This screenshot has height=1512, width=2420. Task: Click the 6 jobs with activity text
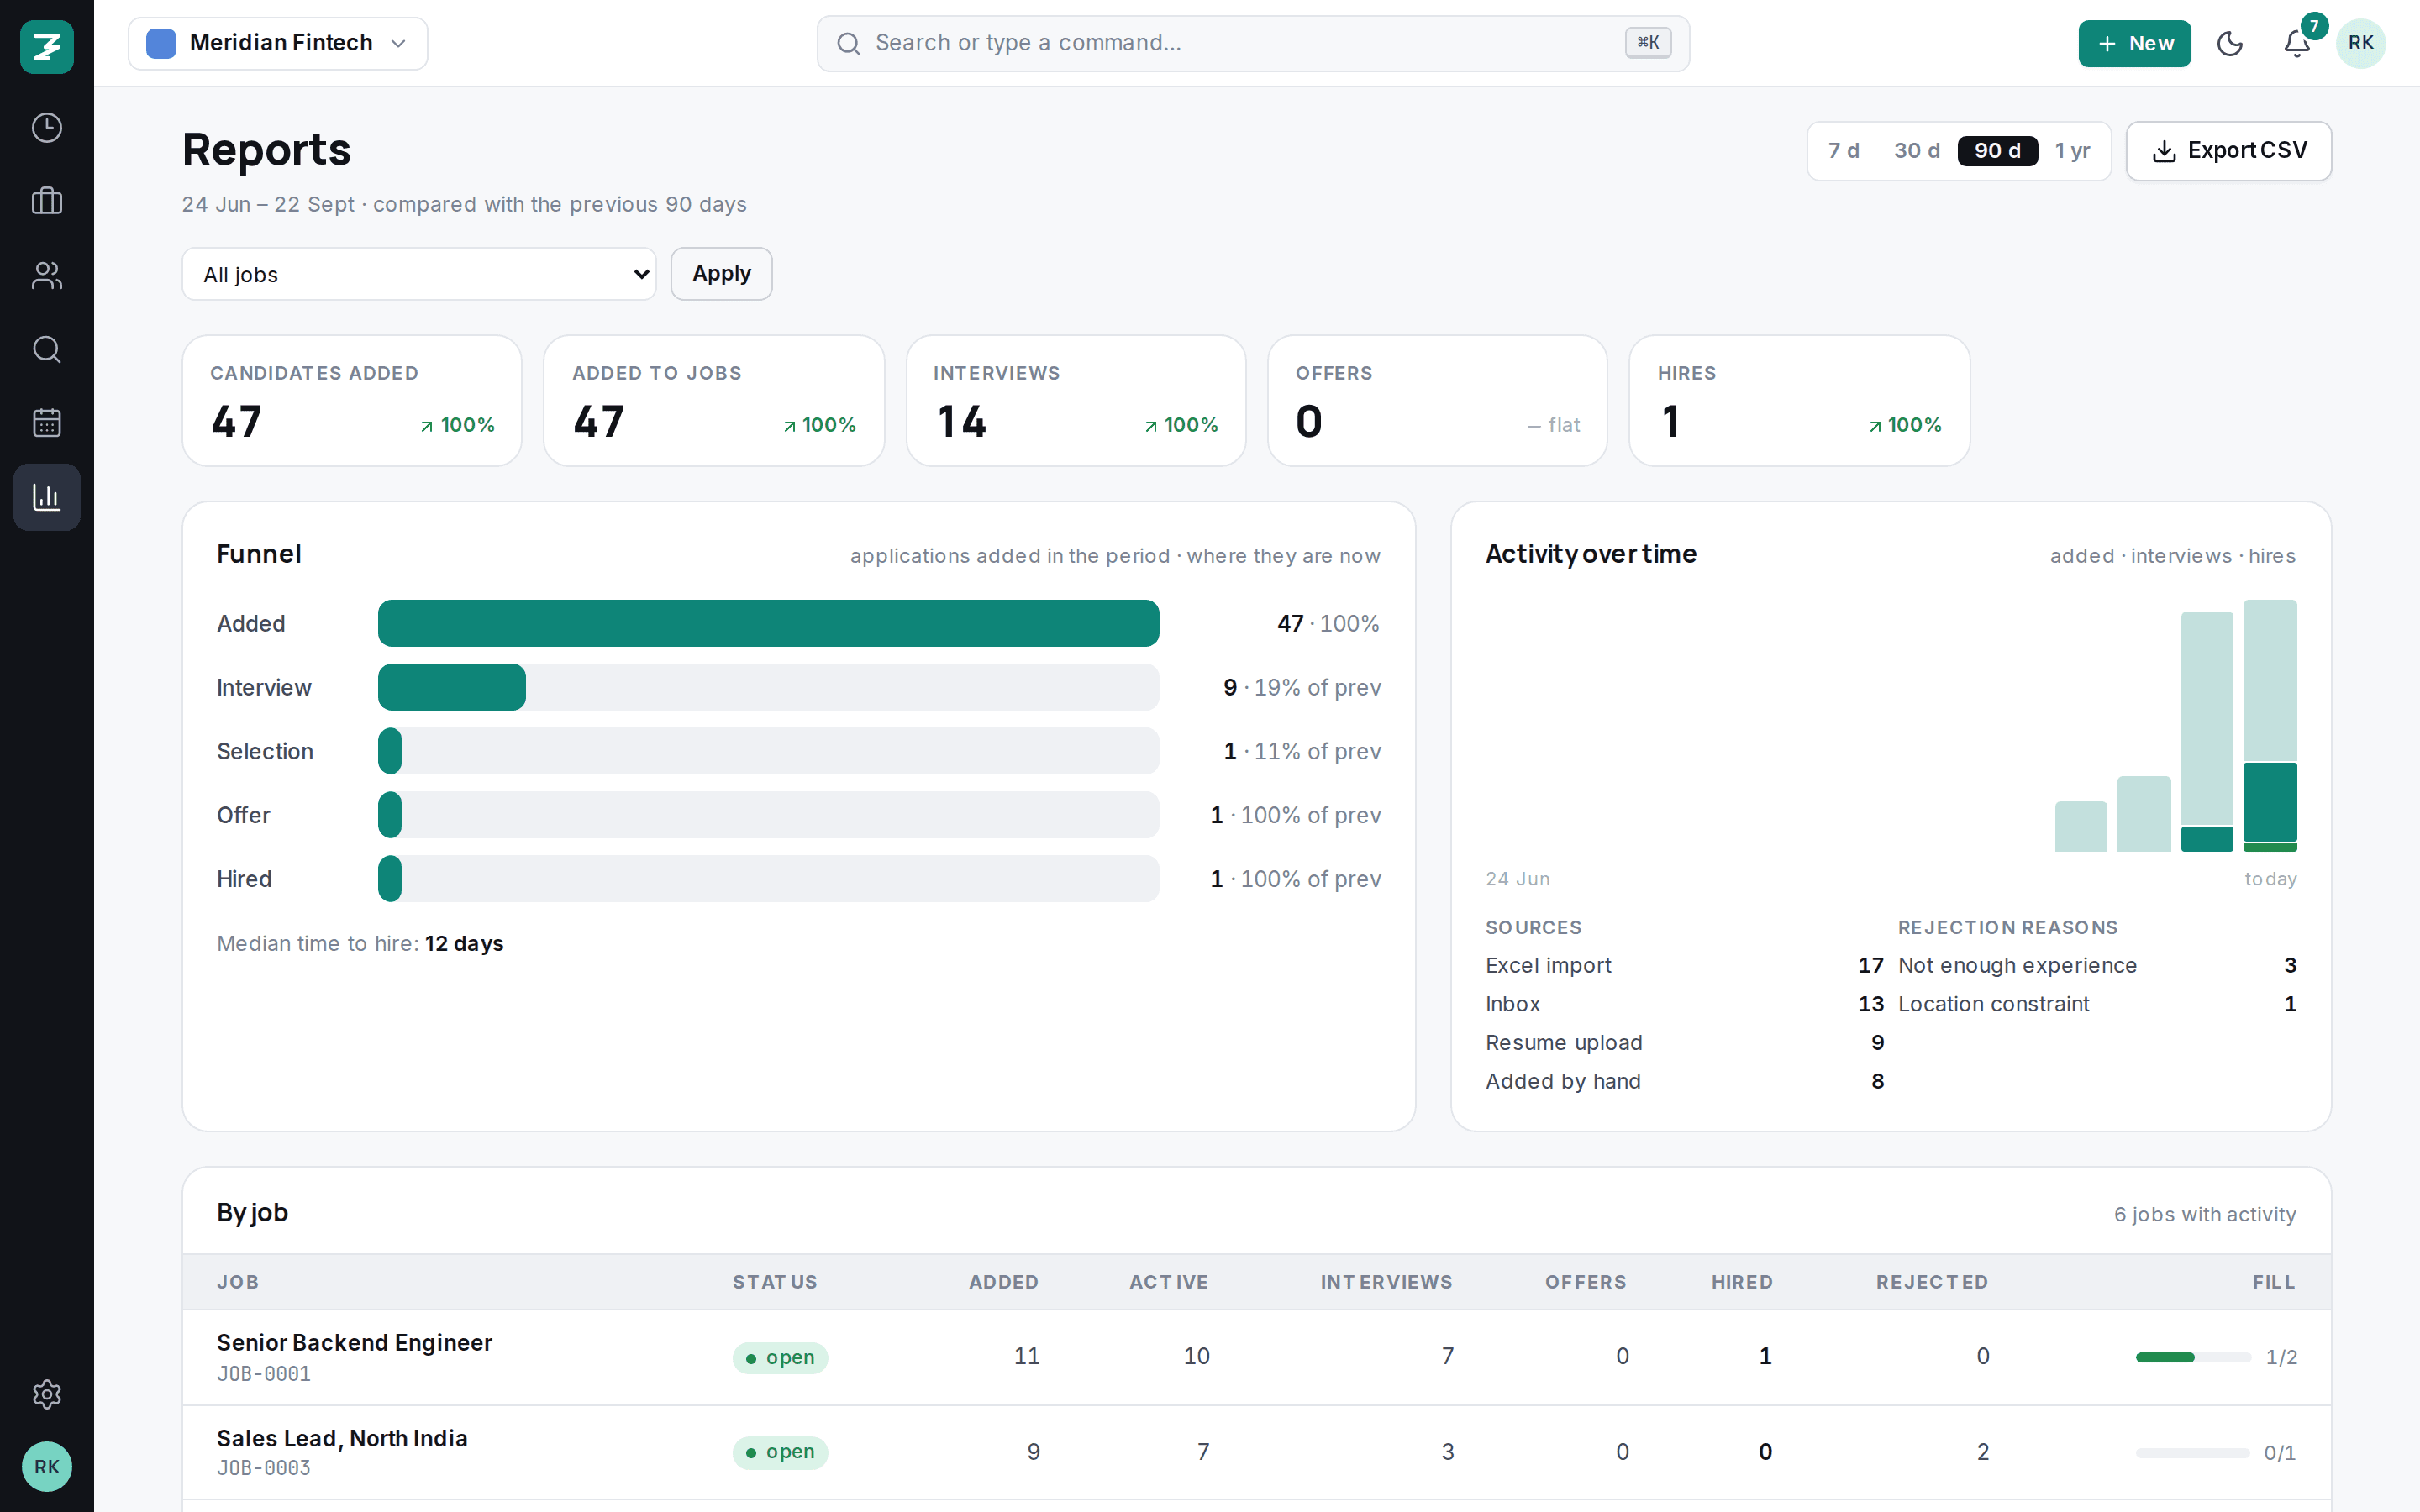click(2204, 1214)
